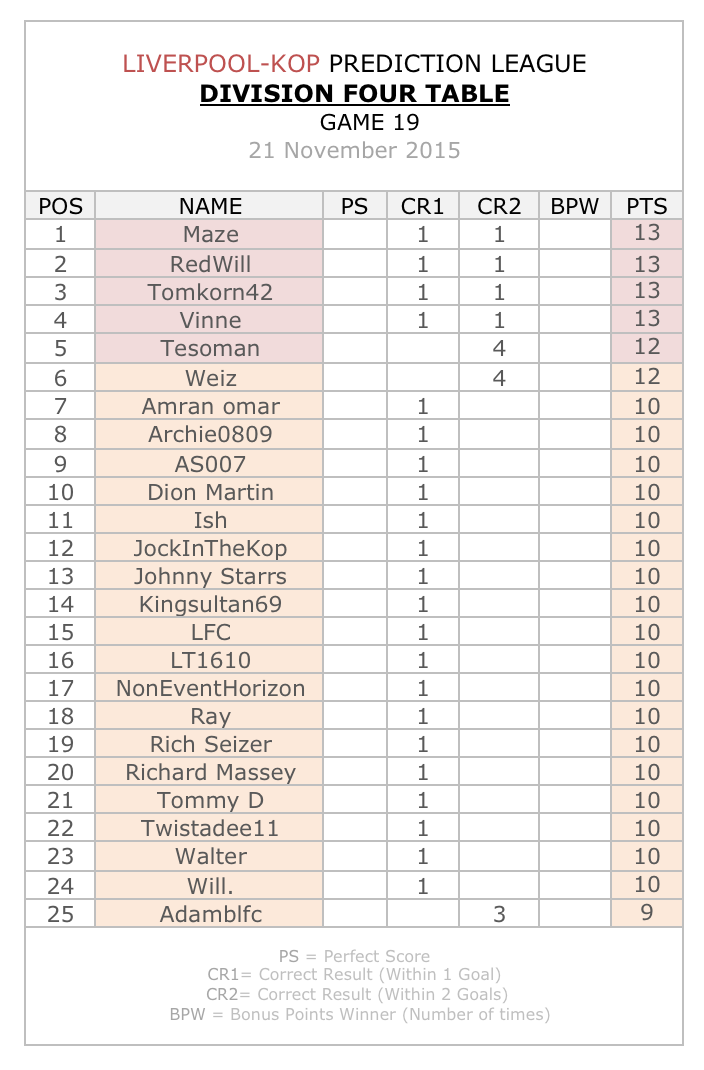Click Tesoman's CR2 value of 4

(x=499, y=349)
